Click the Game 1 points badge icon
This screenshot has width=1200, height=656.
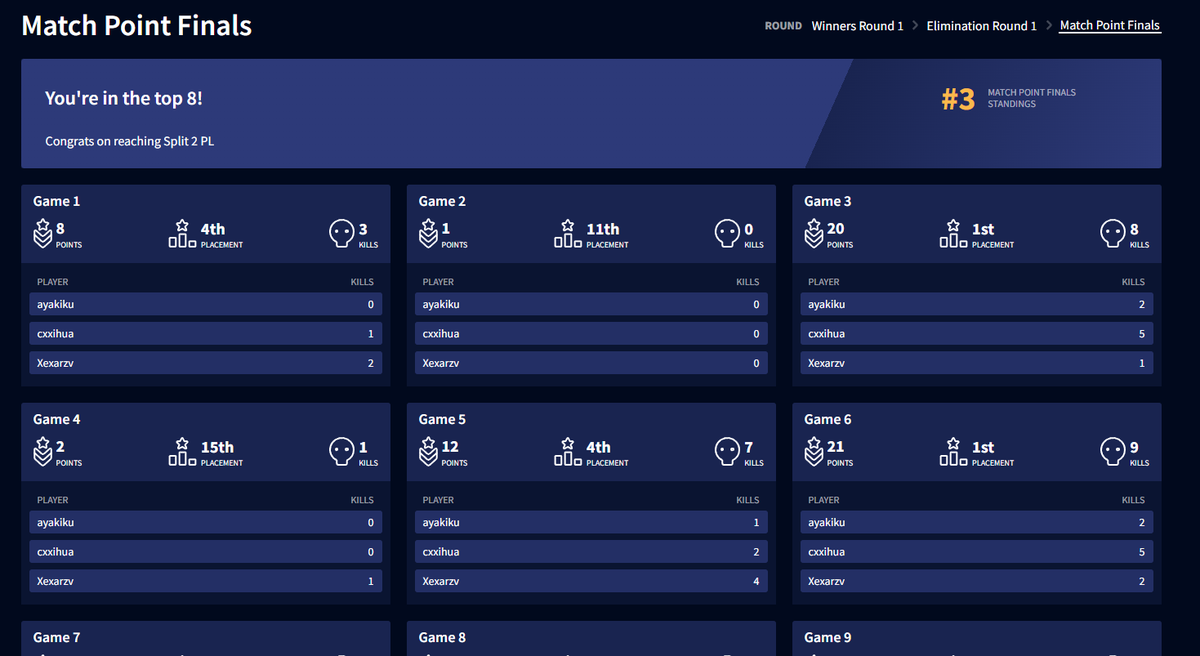(x=42, y=234)
